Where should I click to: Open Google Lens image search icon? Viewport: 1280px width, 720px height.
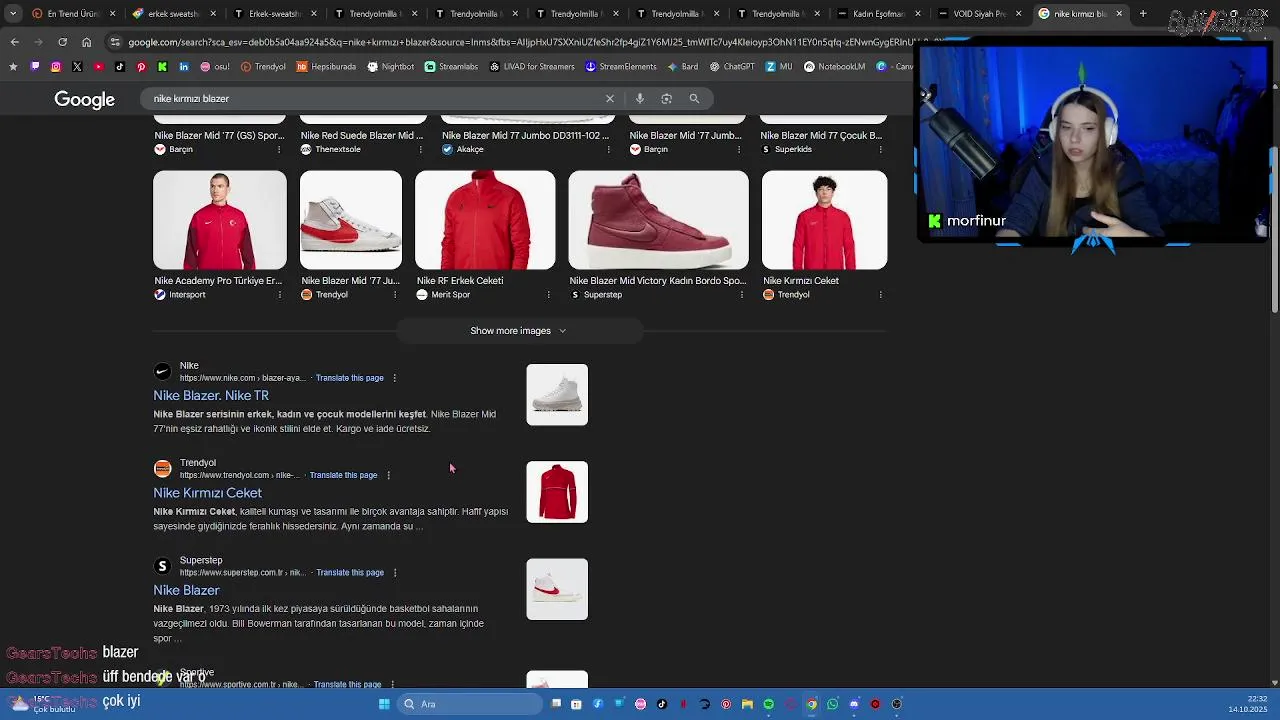(667, 99)
